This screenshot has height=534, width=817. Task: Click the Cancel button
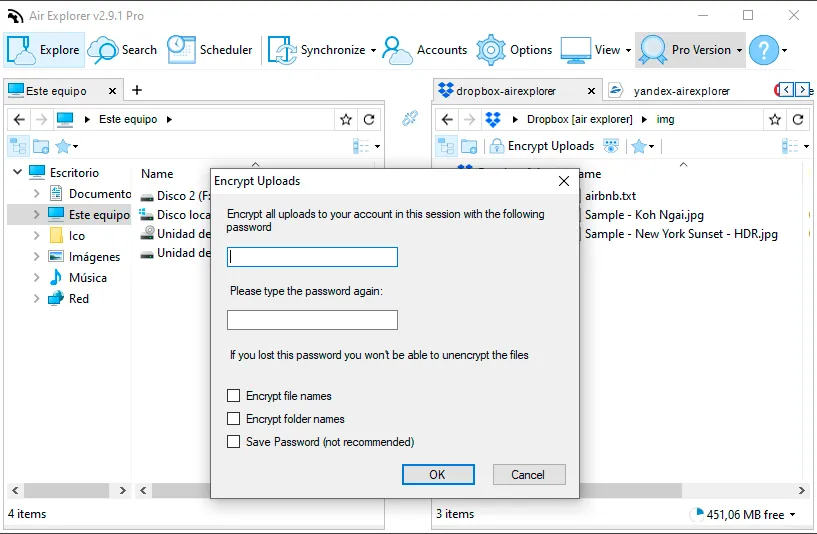(x=529, y=475)
